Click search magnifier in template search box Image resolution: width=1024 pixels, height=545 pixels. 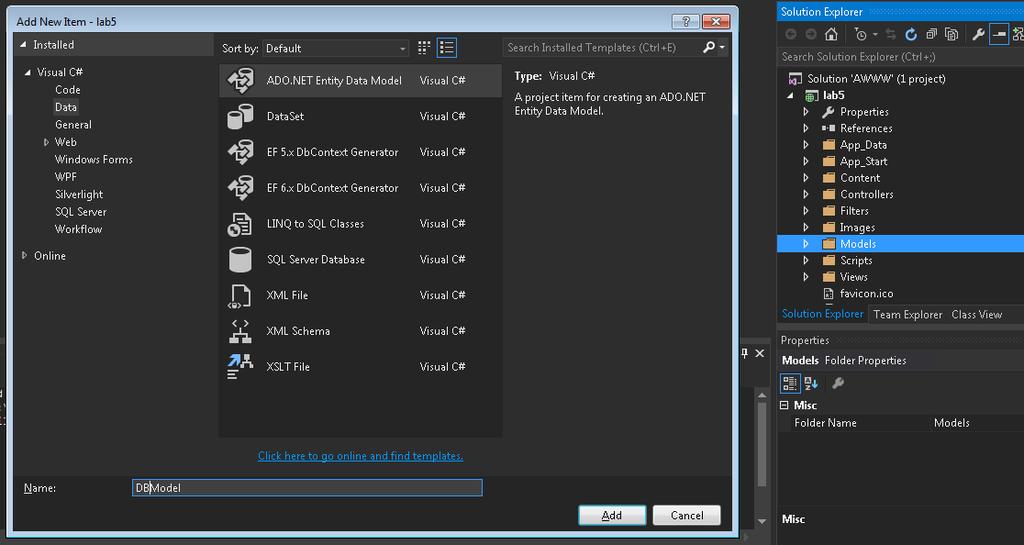[709, 47]
